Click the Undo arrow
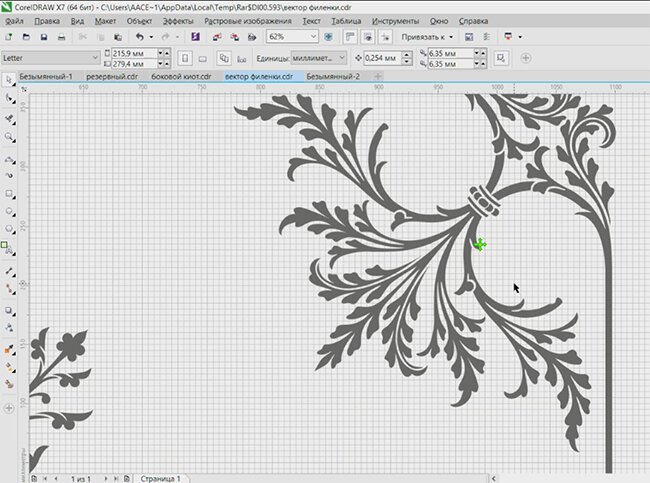650x483 pixels. [x=139, y=37]
